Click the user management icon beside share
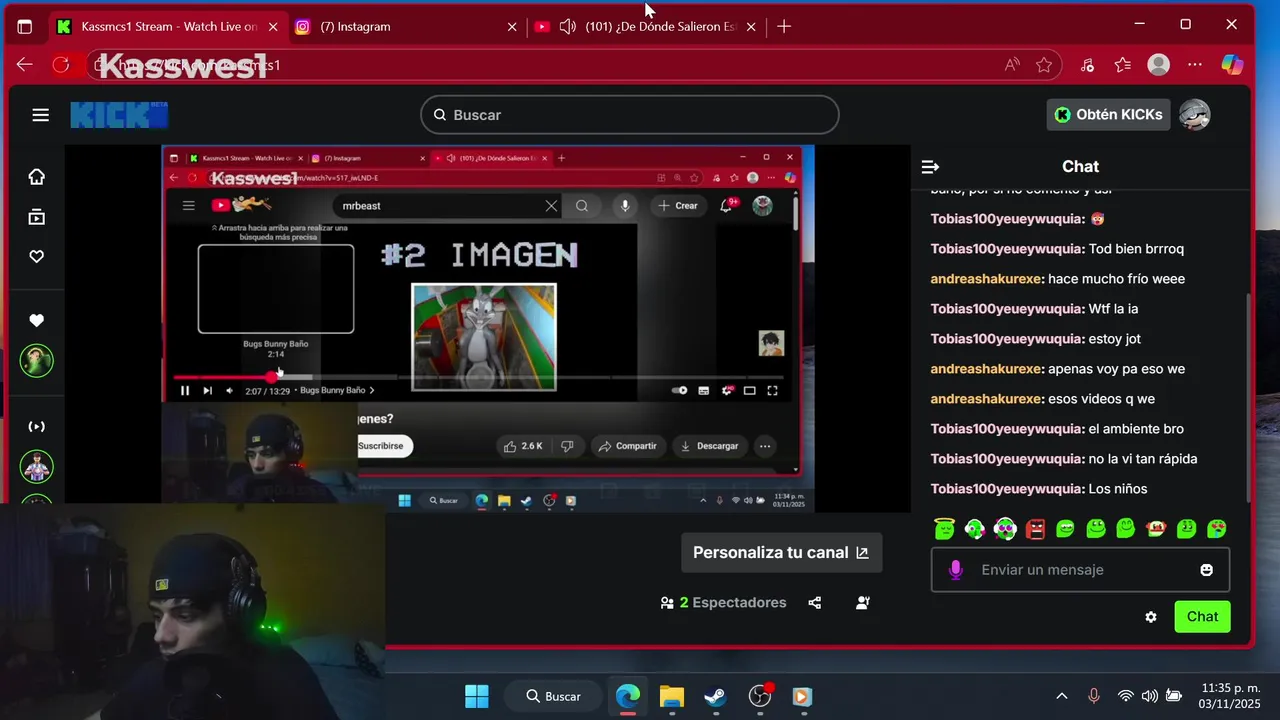1280x720 pixels. pos(863,603)
